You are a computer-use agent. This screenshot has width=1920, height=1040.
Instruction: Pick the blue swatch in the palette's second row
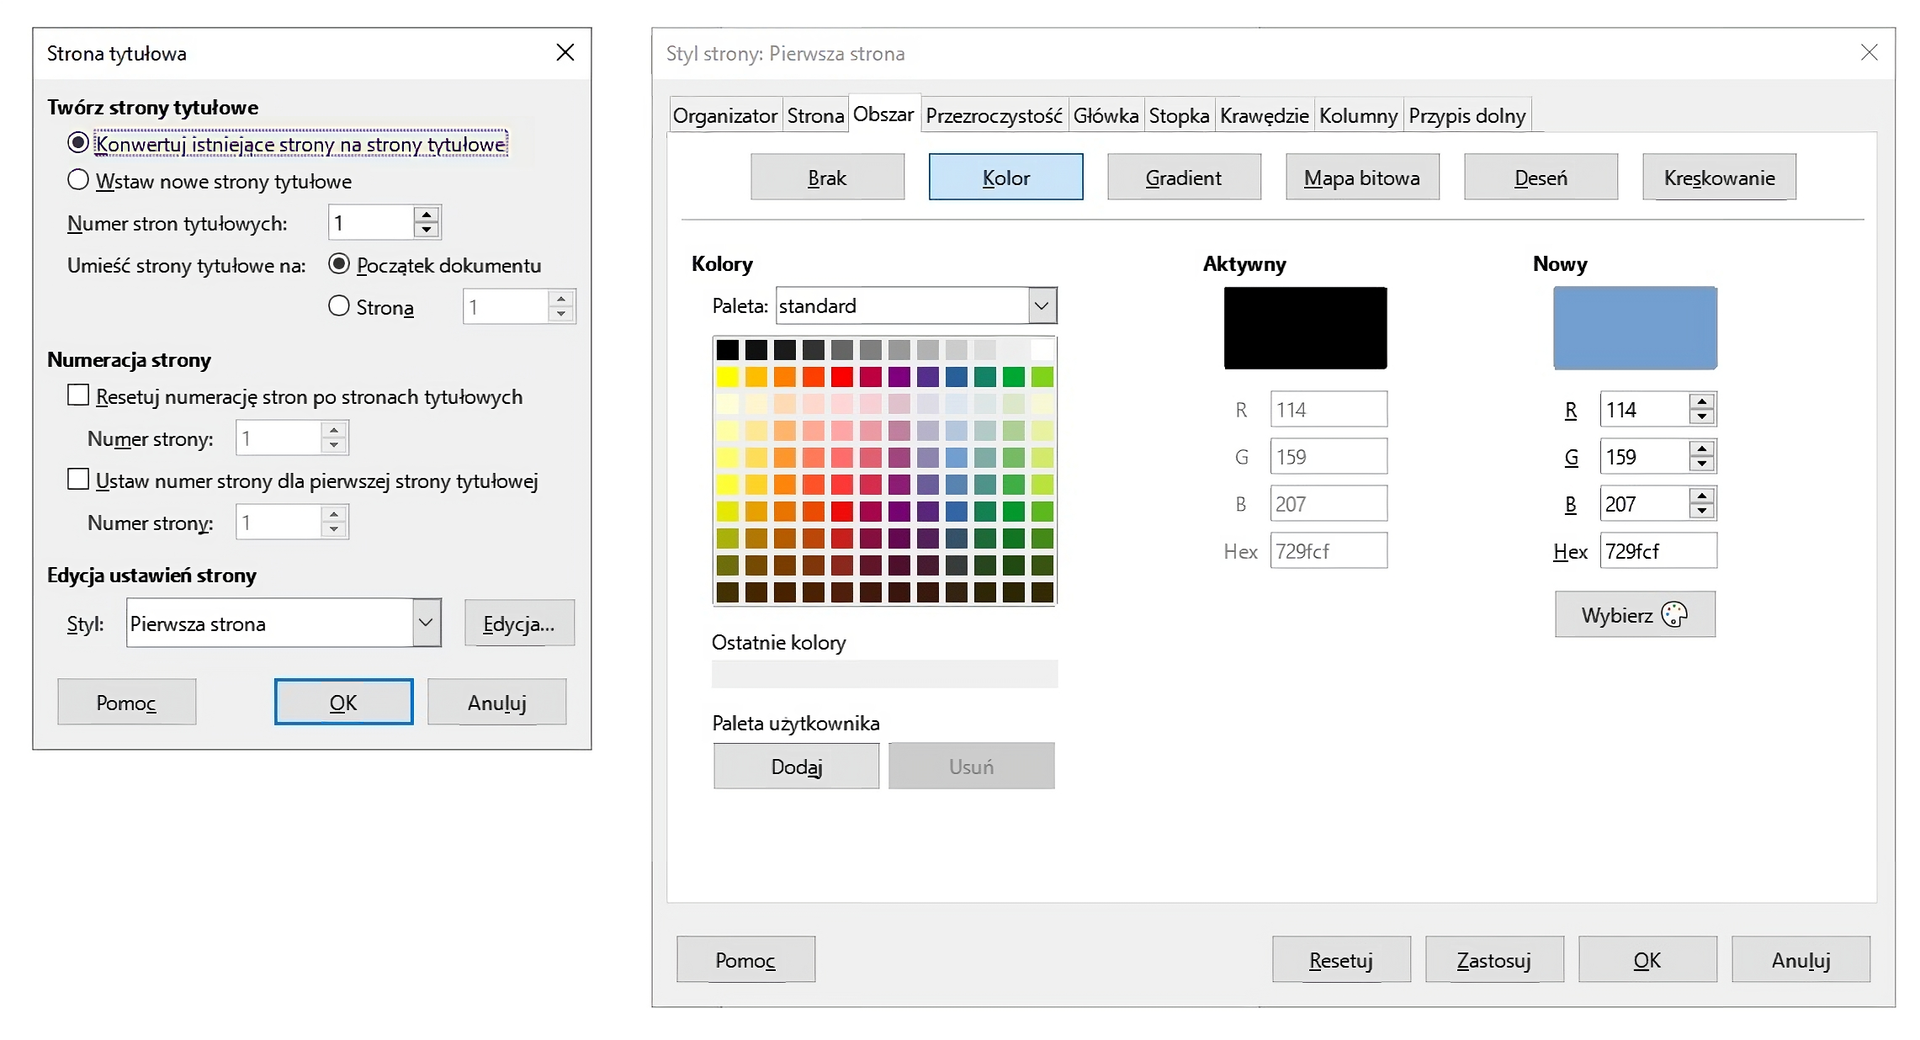[x=956, y=377]
